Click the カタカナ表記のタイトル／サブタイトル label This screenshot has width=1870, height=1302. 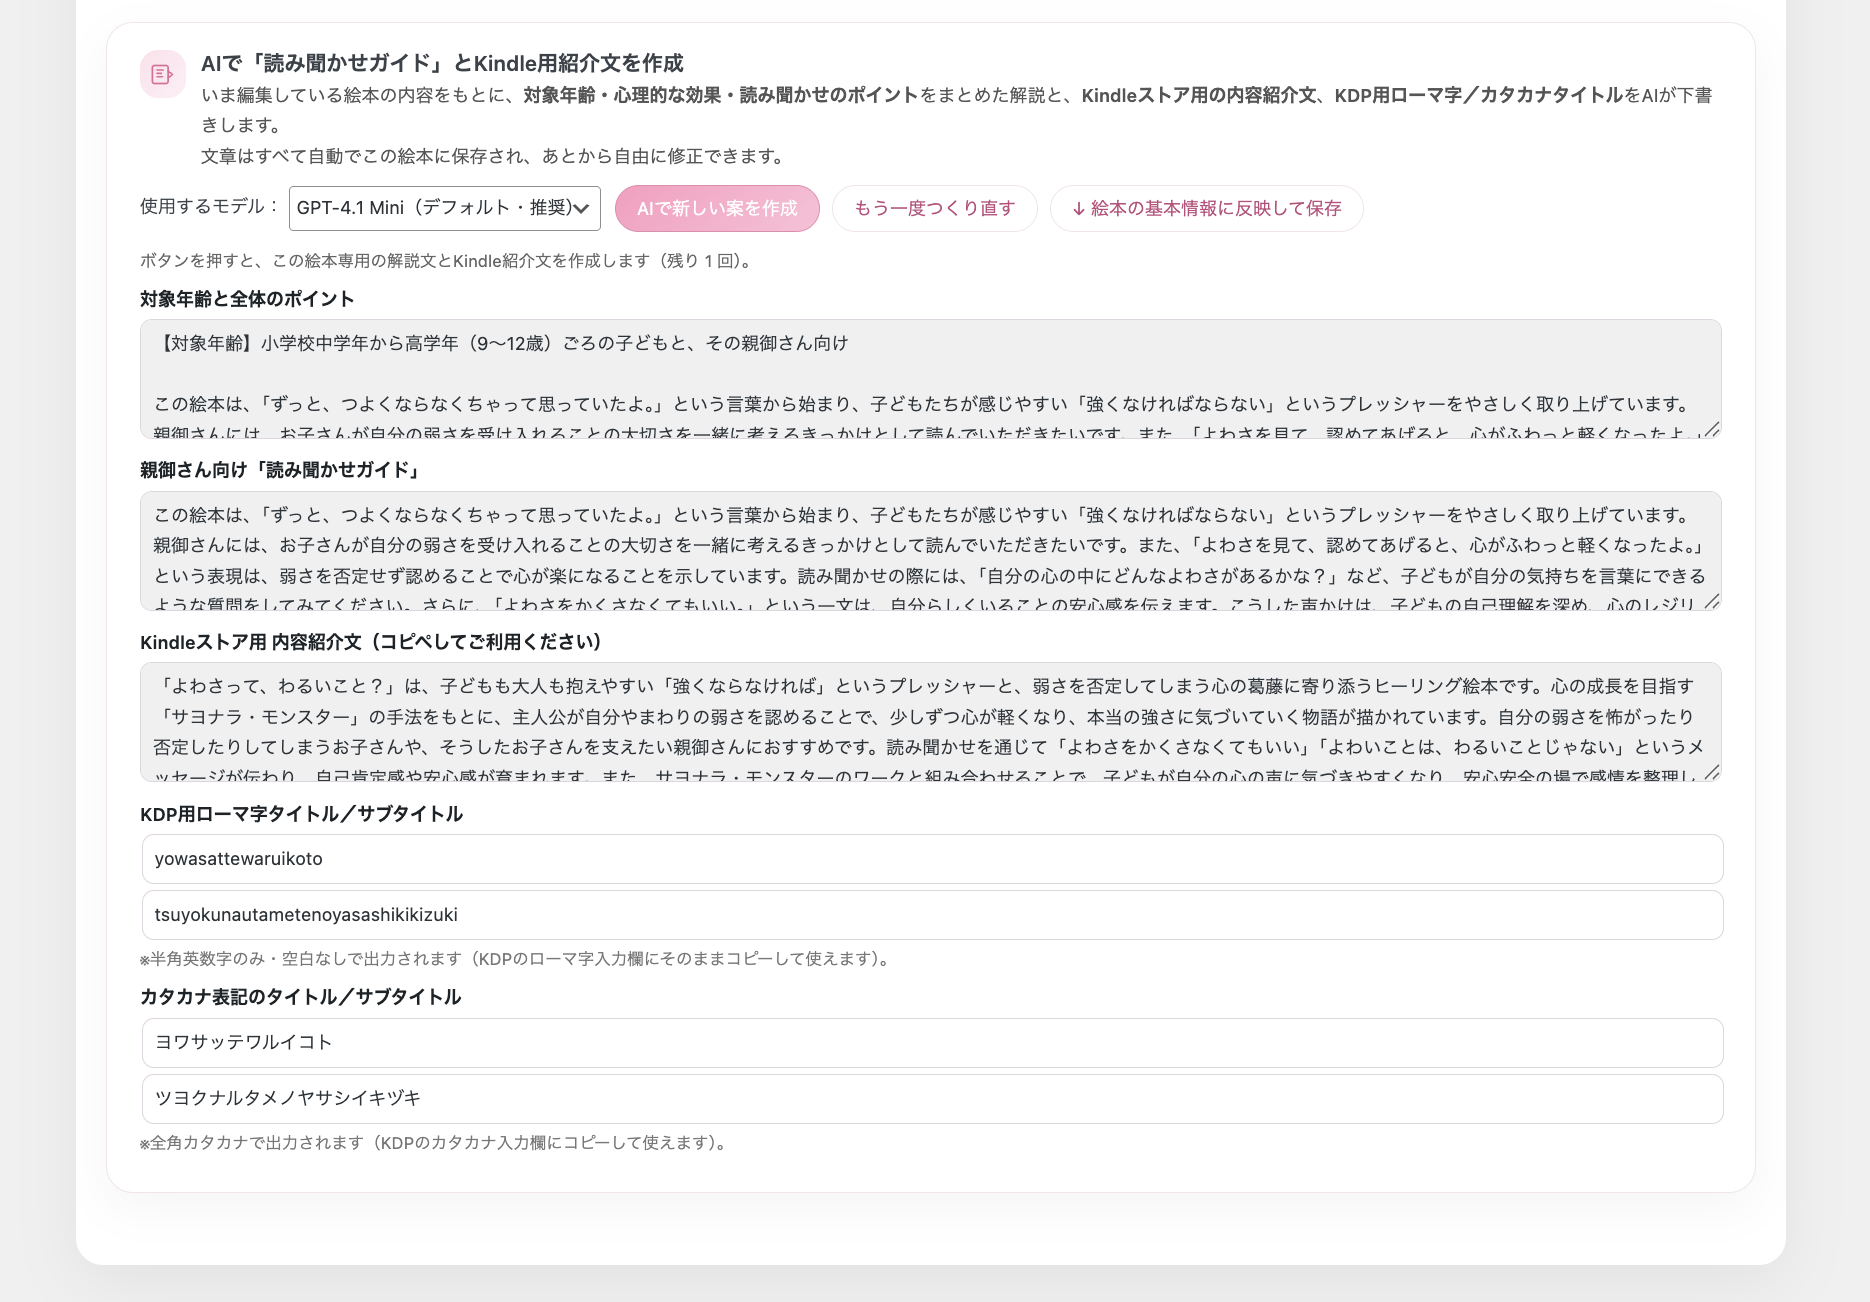coord(300,997)
